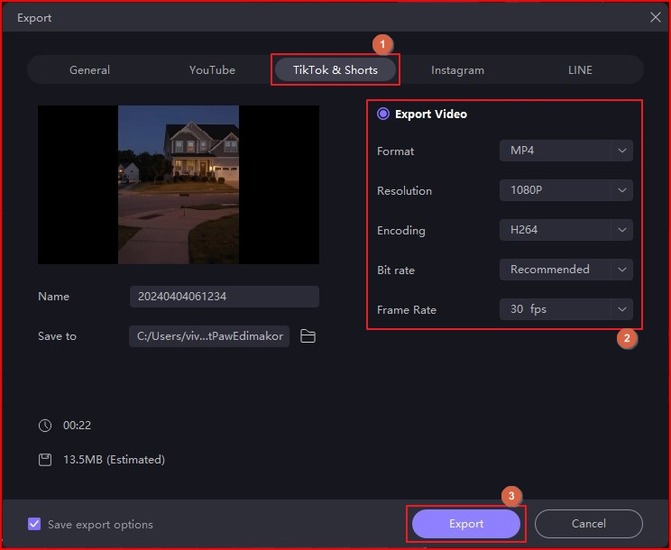
Task: Open the Encoding H264 dropdown
Action: [565, 230]
